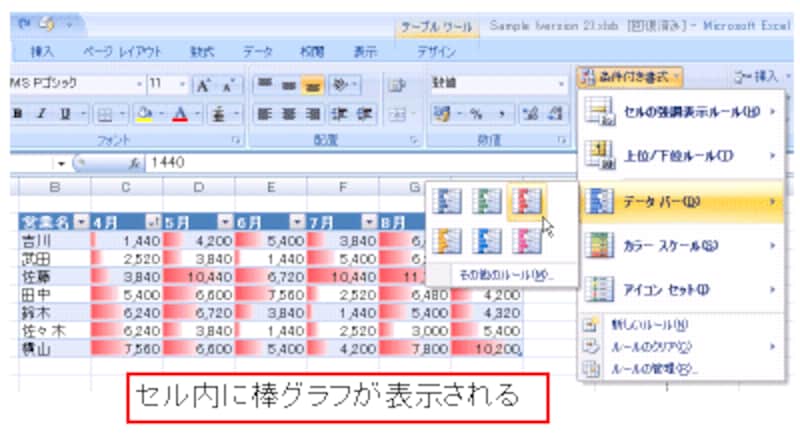Open the デザイン table tools tab
Screen dimensions: 800x434
pos(436,51)
